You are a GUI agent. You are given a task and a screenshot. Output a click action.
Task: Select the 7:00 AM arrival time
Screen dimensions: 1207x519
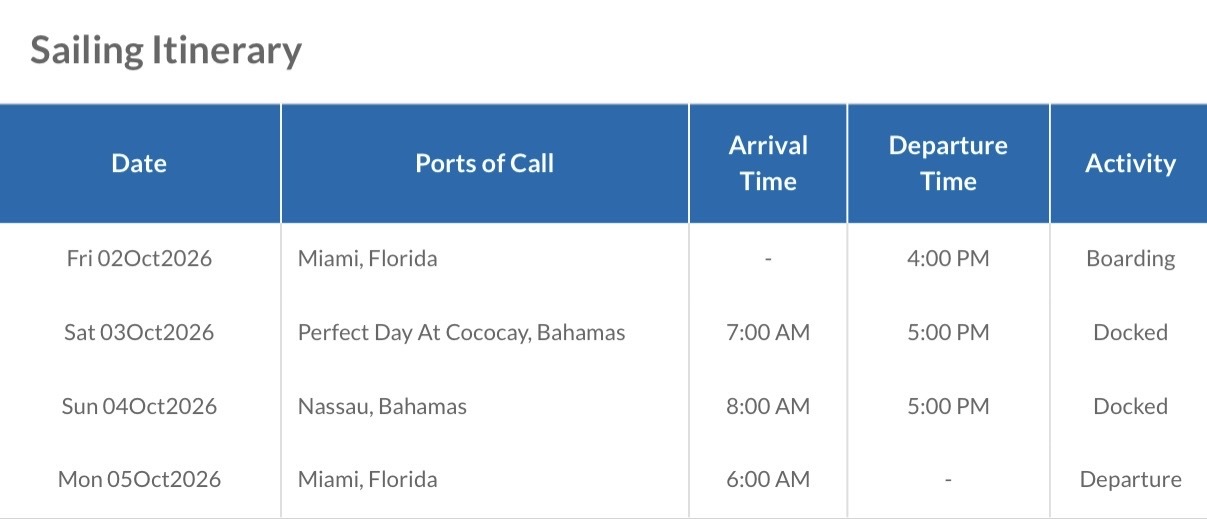click(768, 332)
